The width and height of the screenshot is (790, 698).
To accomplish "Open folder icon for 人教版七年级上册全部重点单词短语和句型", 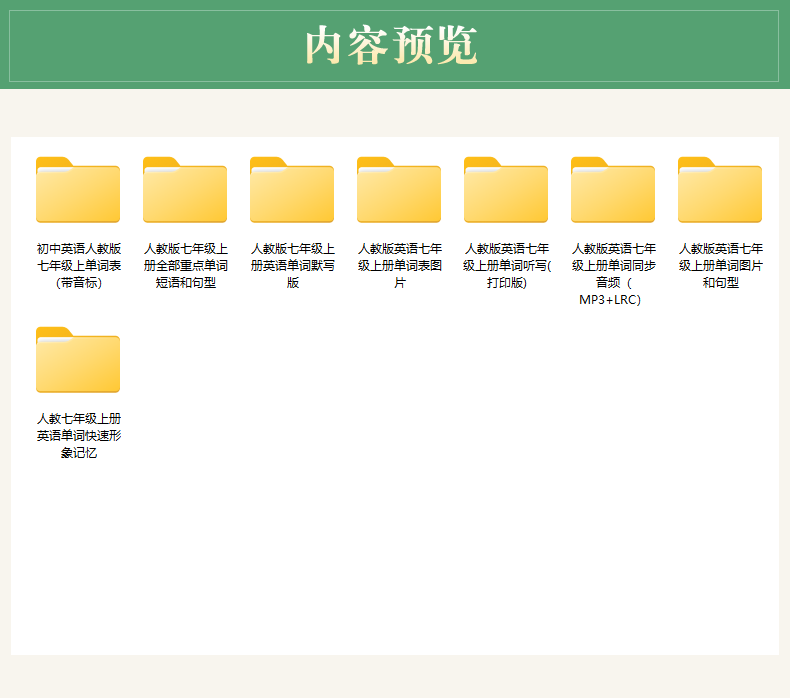I will (x=185, y=189).
